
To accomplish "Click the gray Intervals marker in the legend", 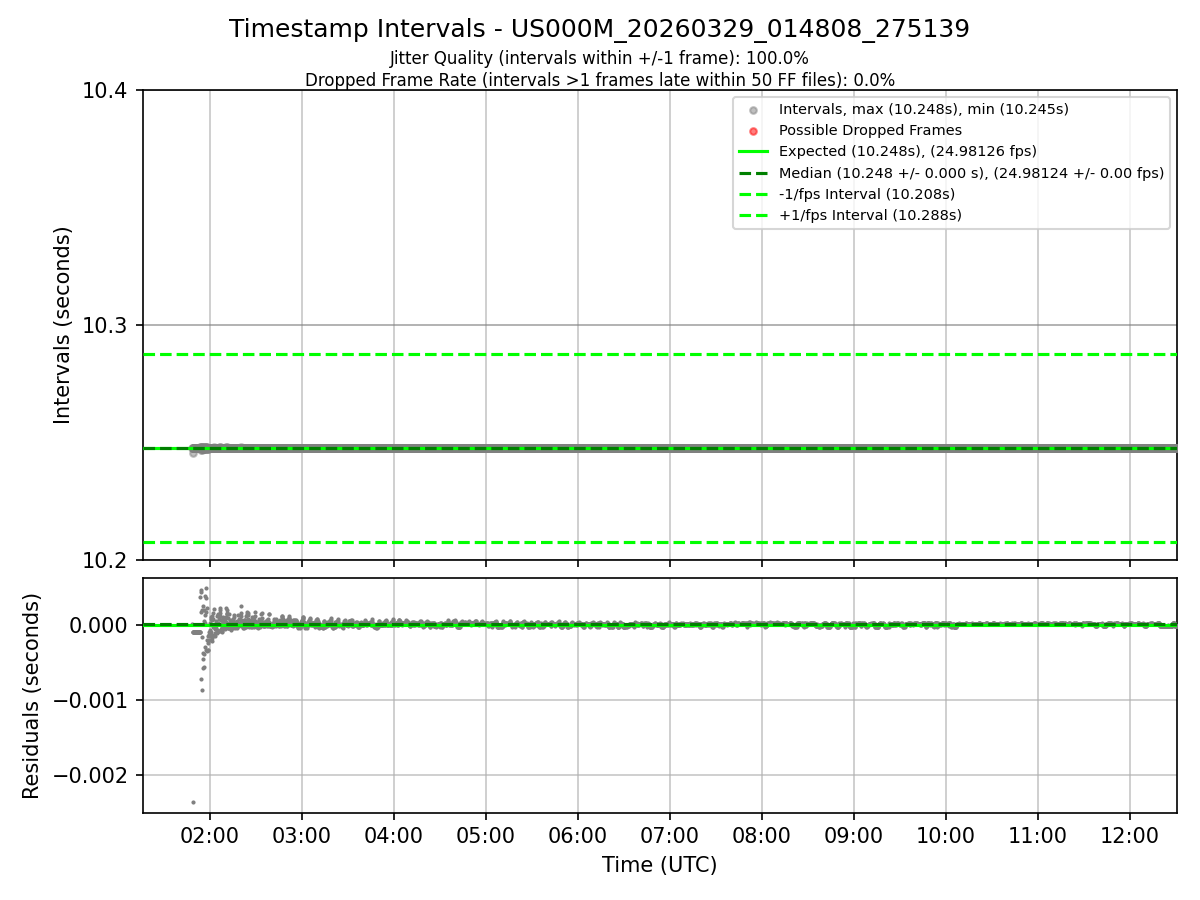I will pos(754,110).
